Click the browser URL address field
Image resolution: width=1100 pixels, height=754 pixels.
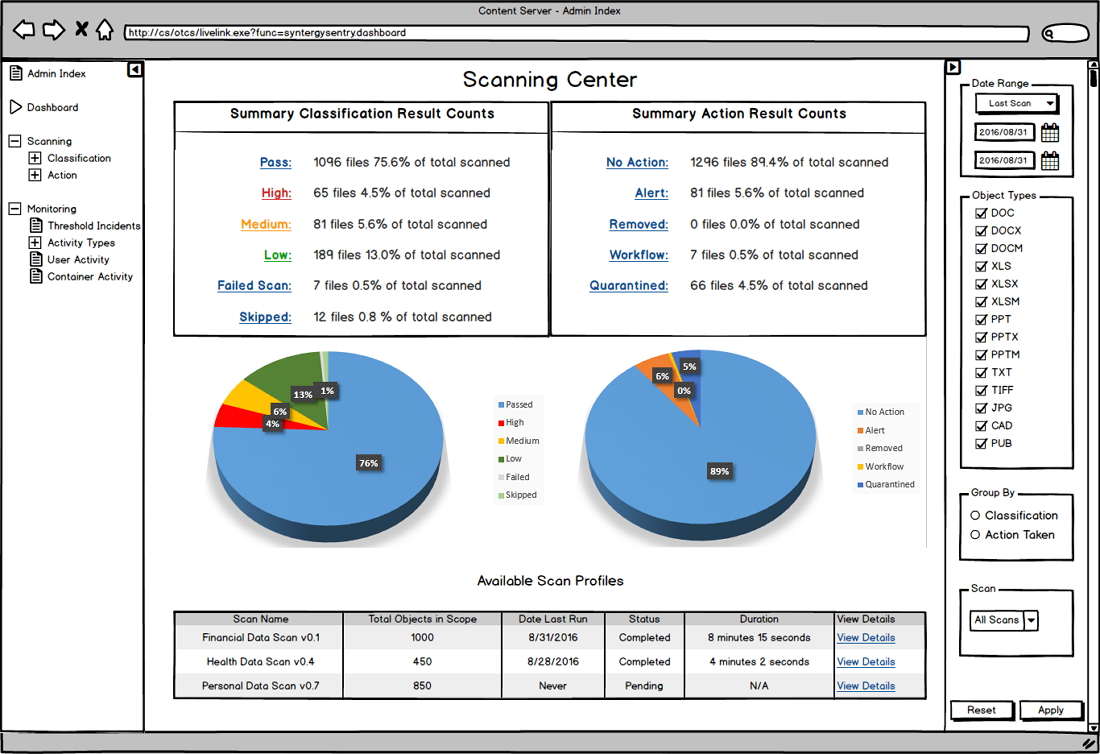pyautogui.click(x=576, y=33)
